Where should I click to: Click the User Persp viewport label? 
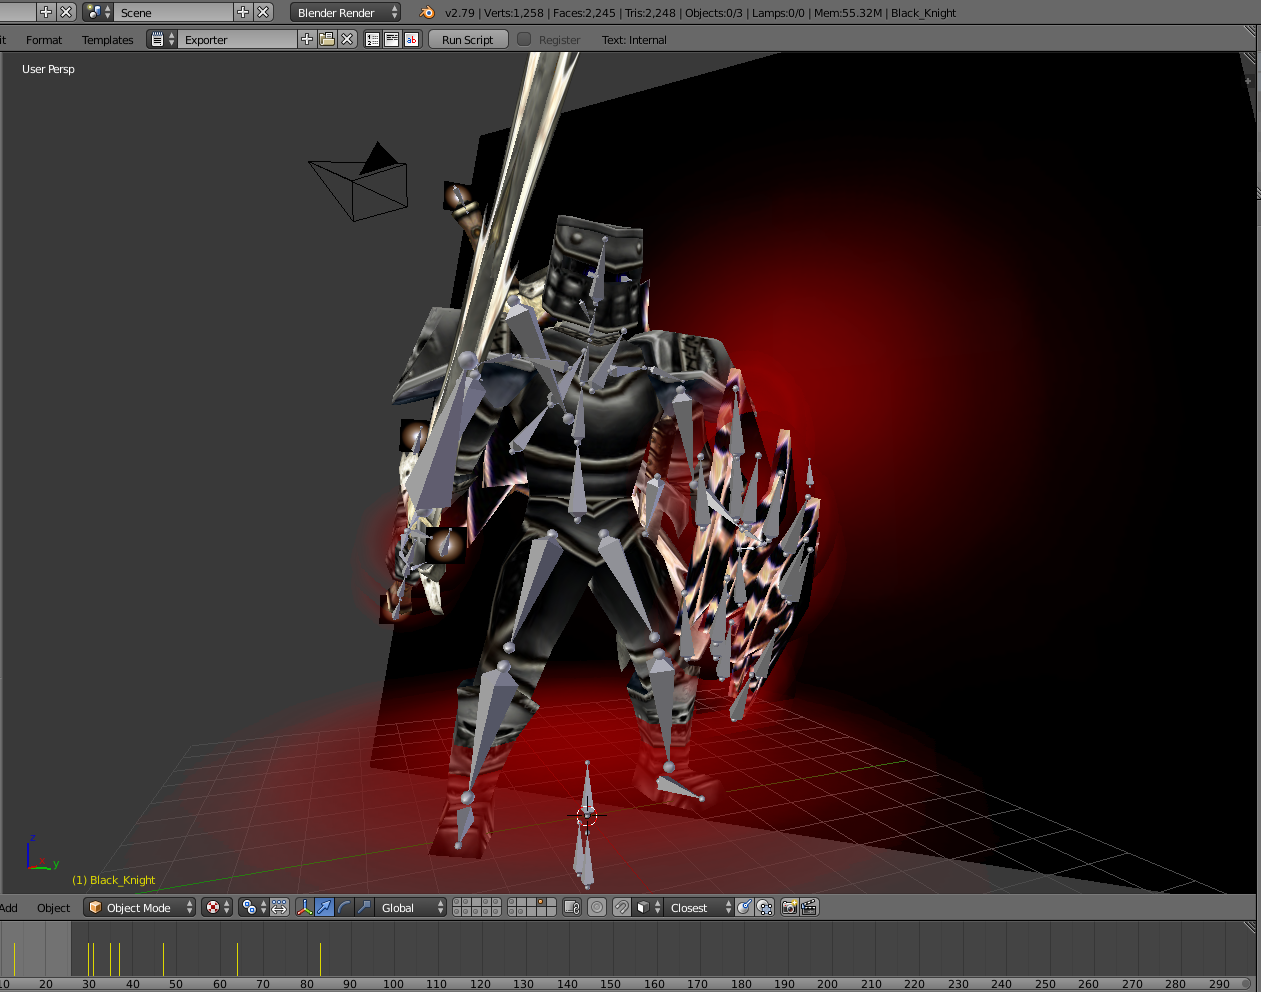pos(48,69)
